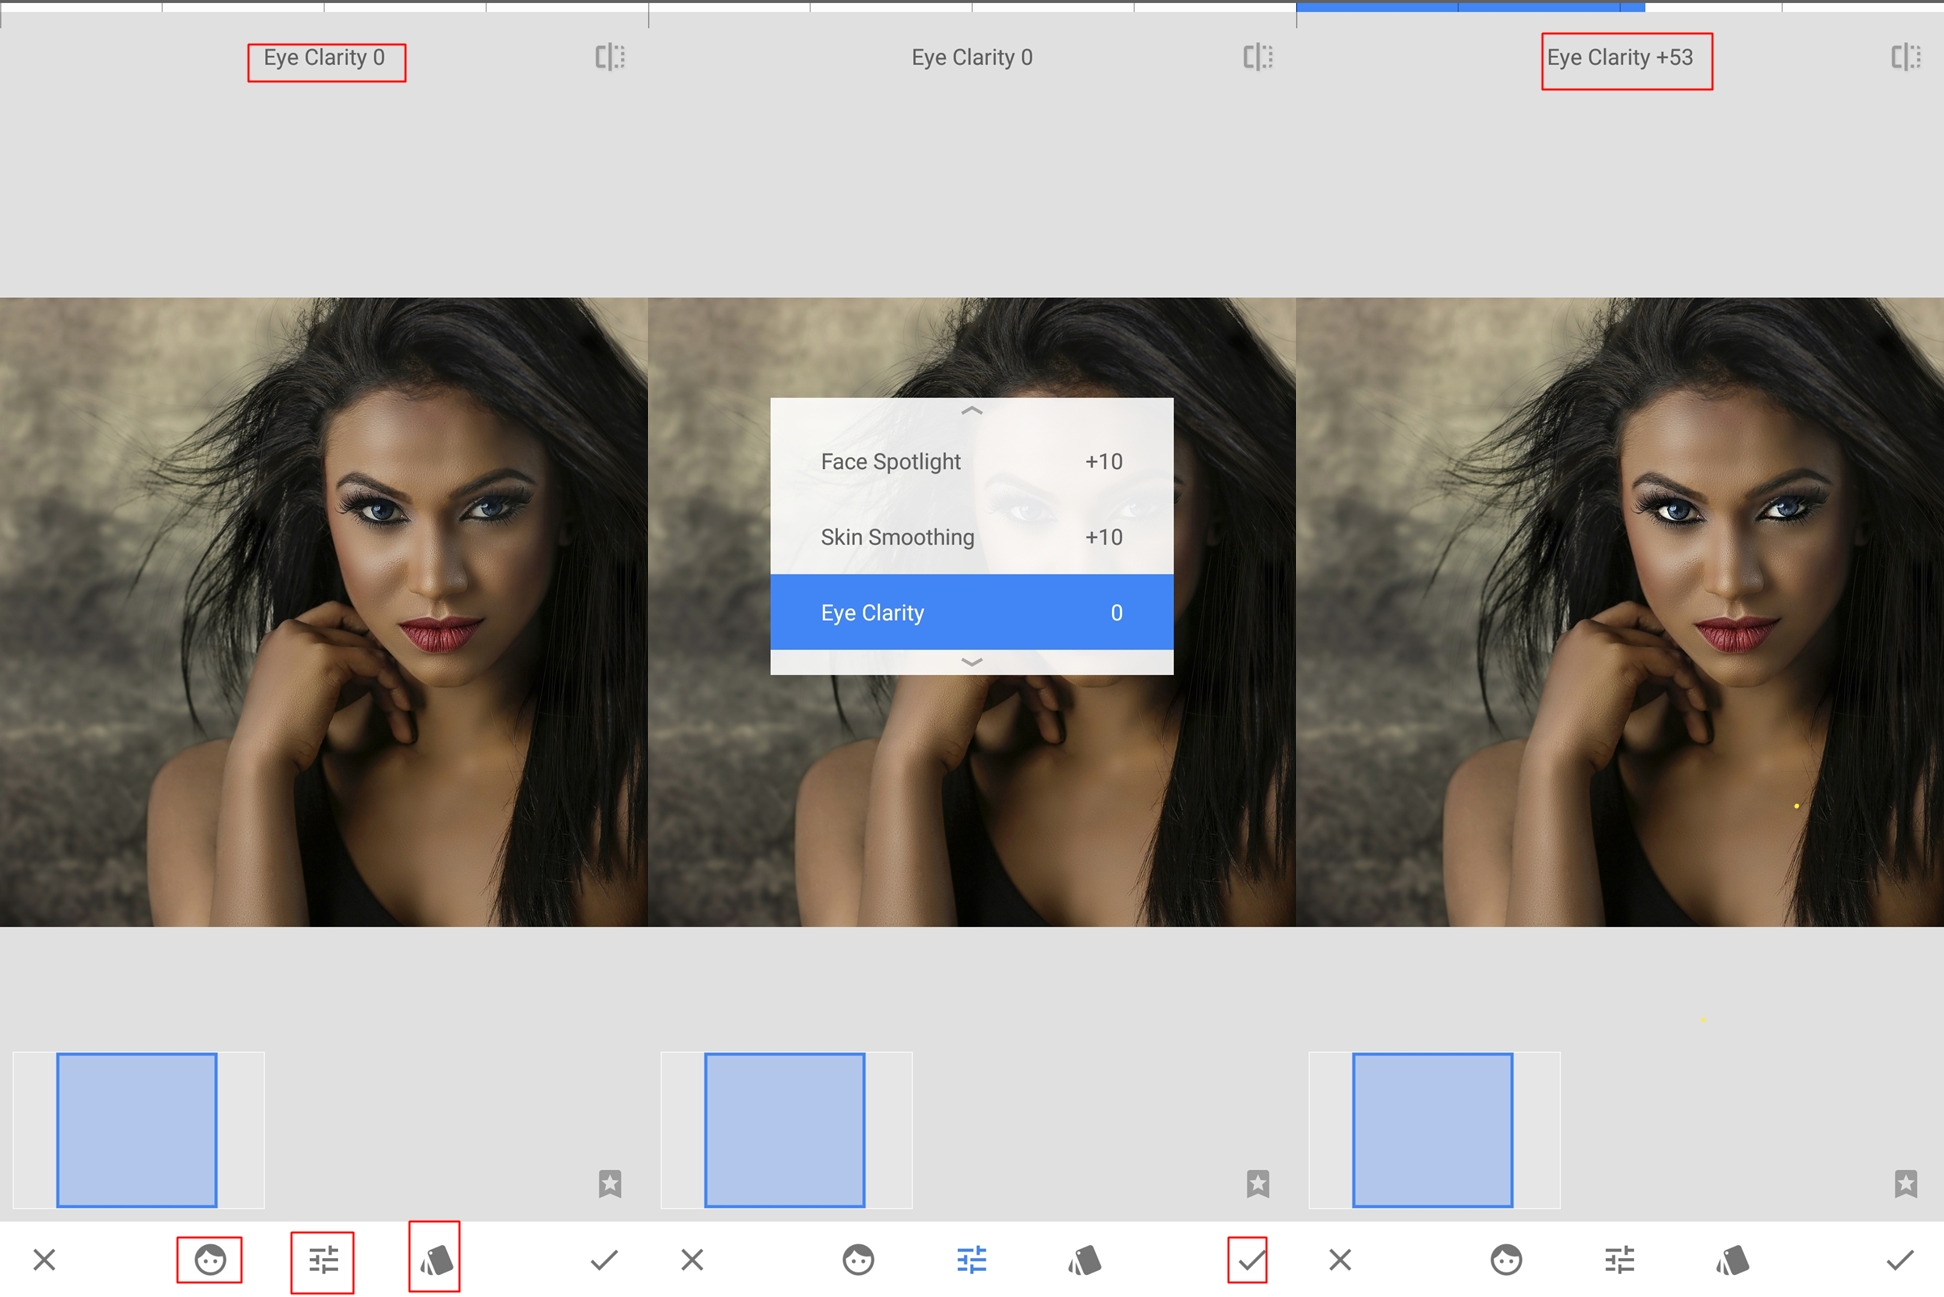
Task: Select the blue preset thumbnail in left screenshot
Action: tap(137, 1130)
